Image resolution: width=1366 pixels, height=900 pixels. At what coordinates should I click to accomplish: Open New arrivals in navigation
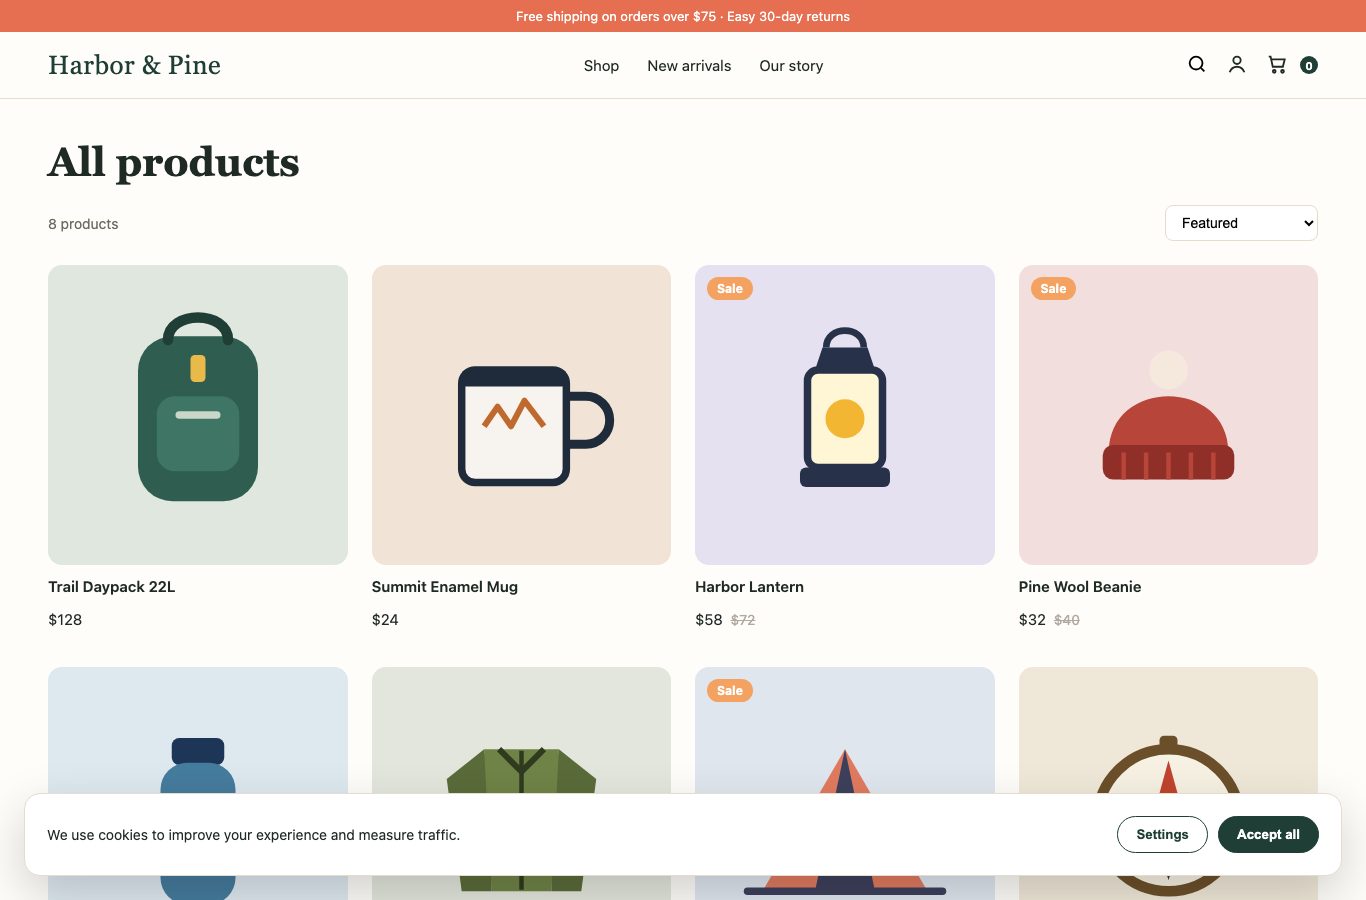(x=689, y=66)
